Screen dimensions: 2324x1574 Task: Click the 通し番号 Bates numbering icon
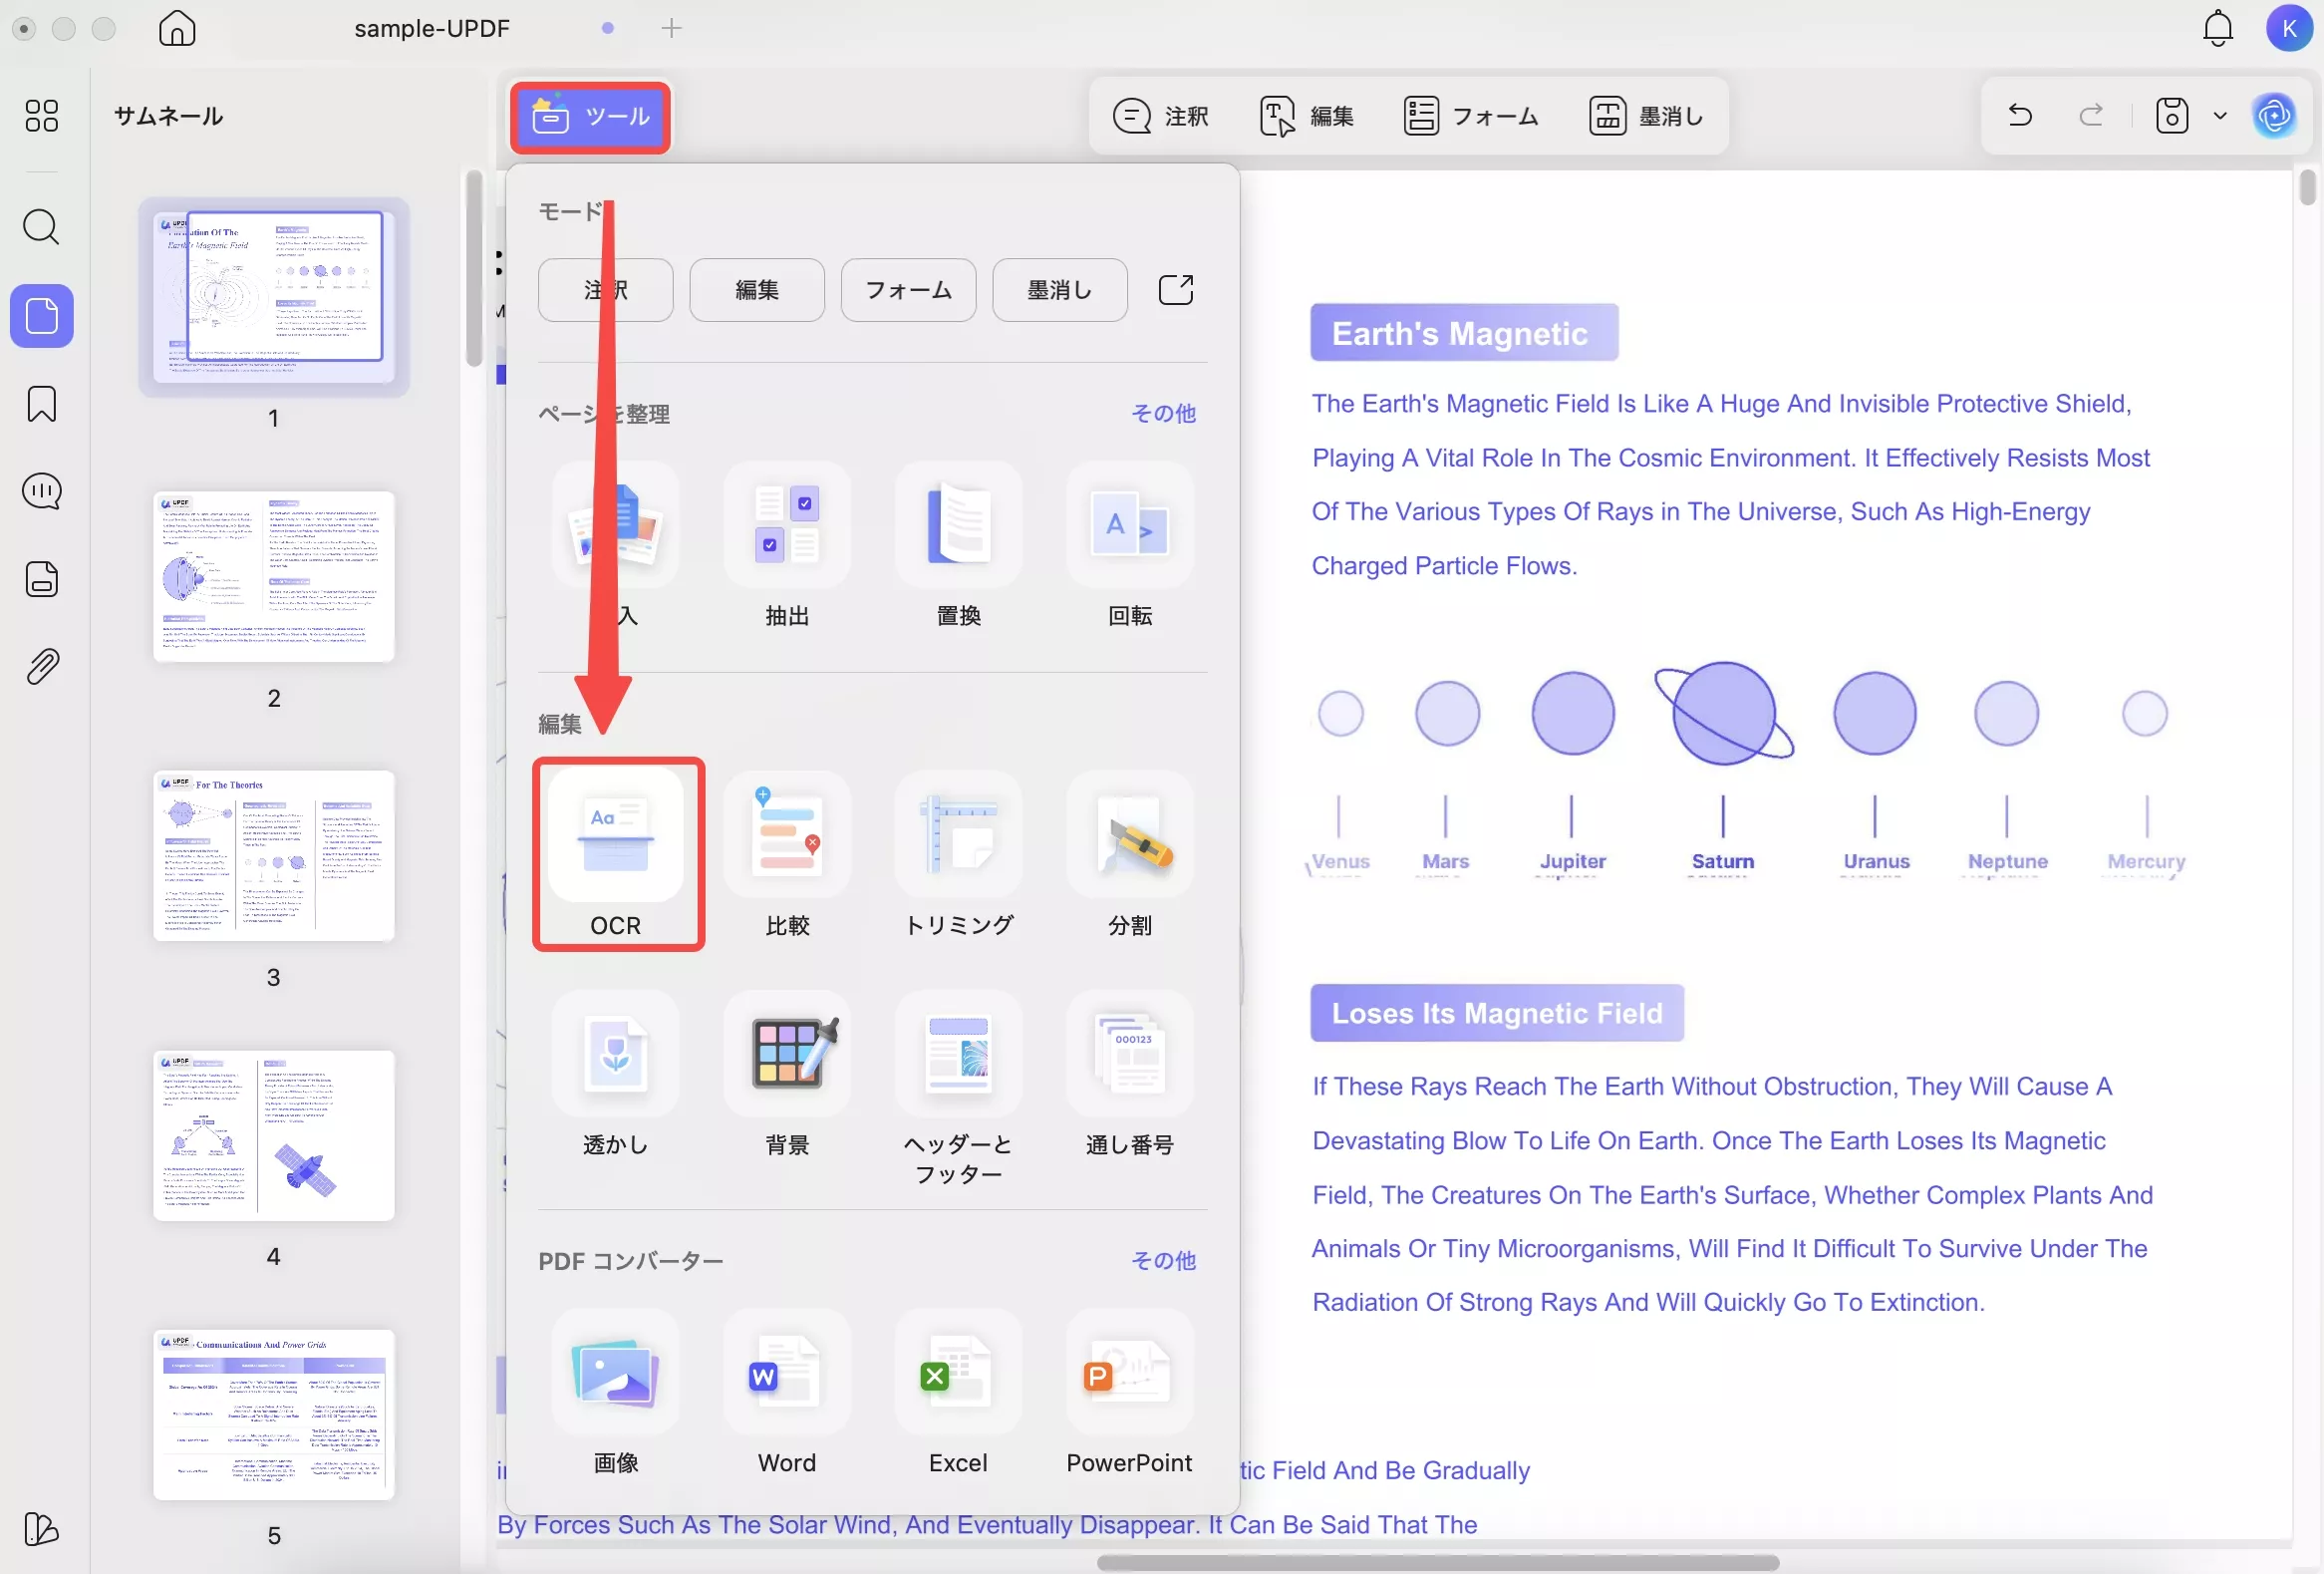[1129, 1054]
